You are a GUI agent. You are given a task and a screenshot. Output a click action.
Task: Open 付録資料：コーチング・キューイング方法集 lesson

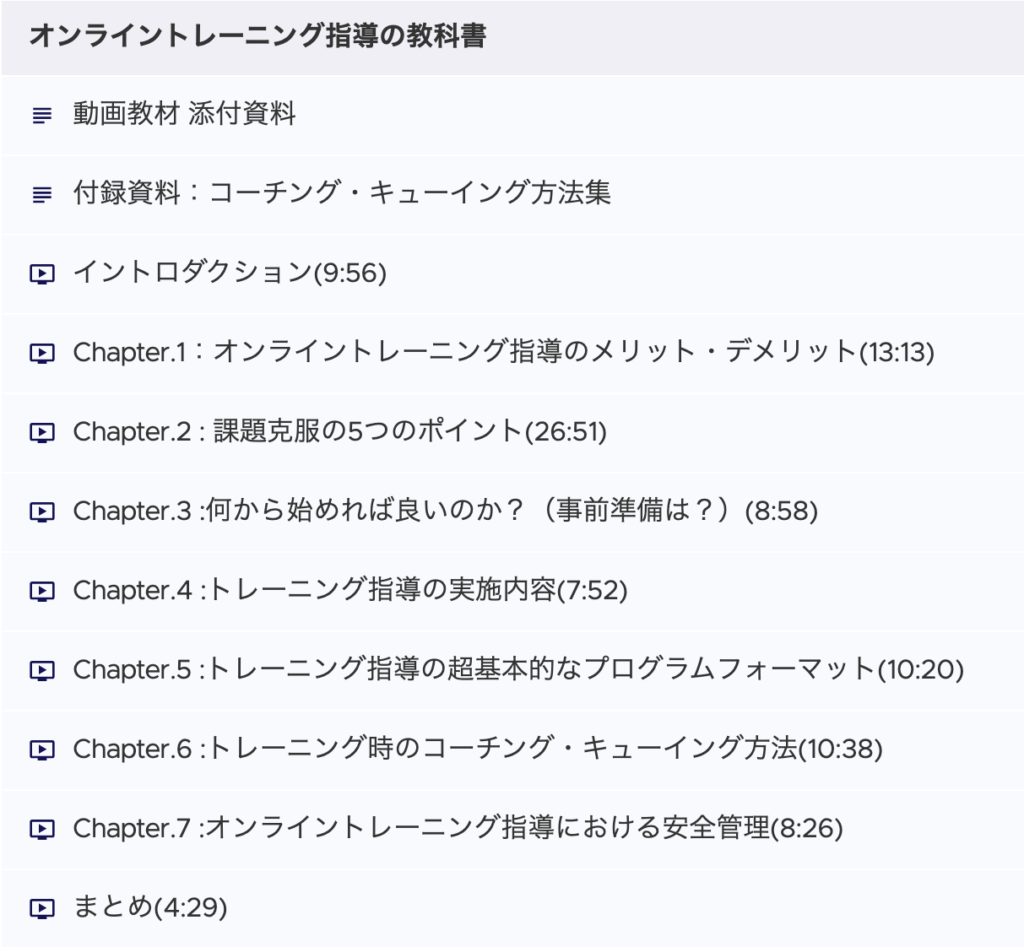tap(512, 194)
